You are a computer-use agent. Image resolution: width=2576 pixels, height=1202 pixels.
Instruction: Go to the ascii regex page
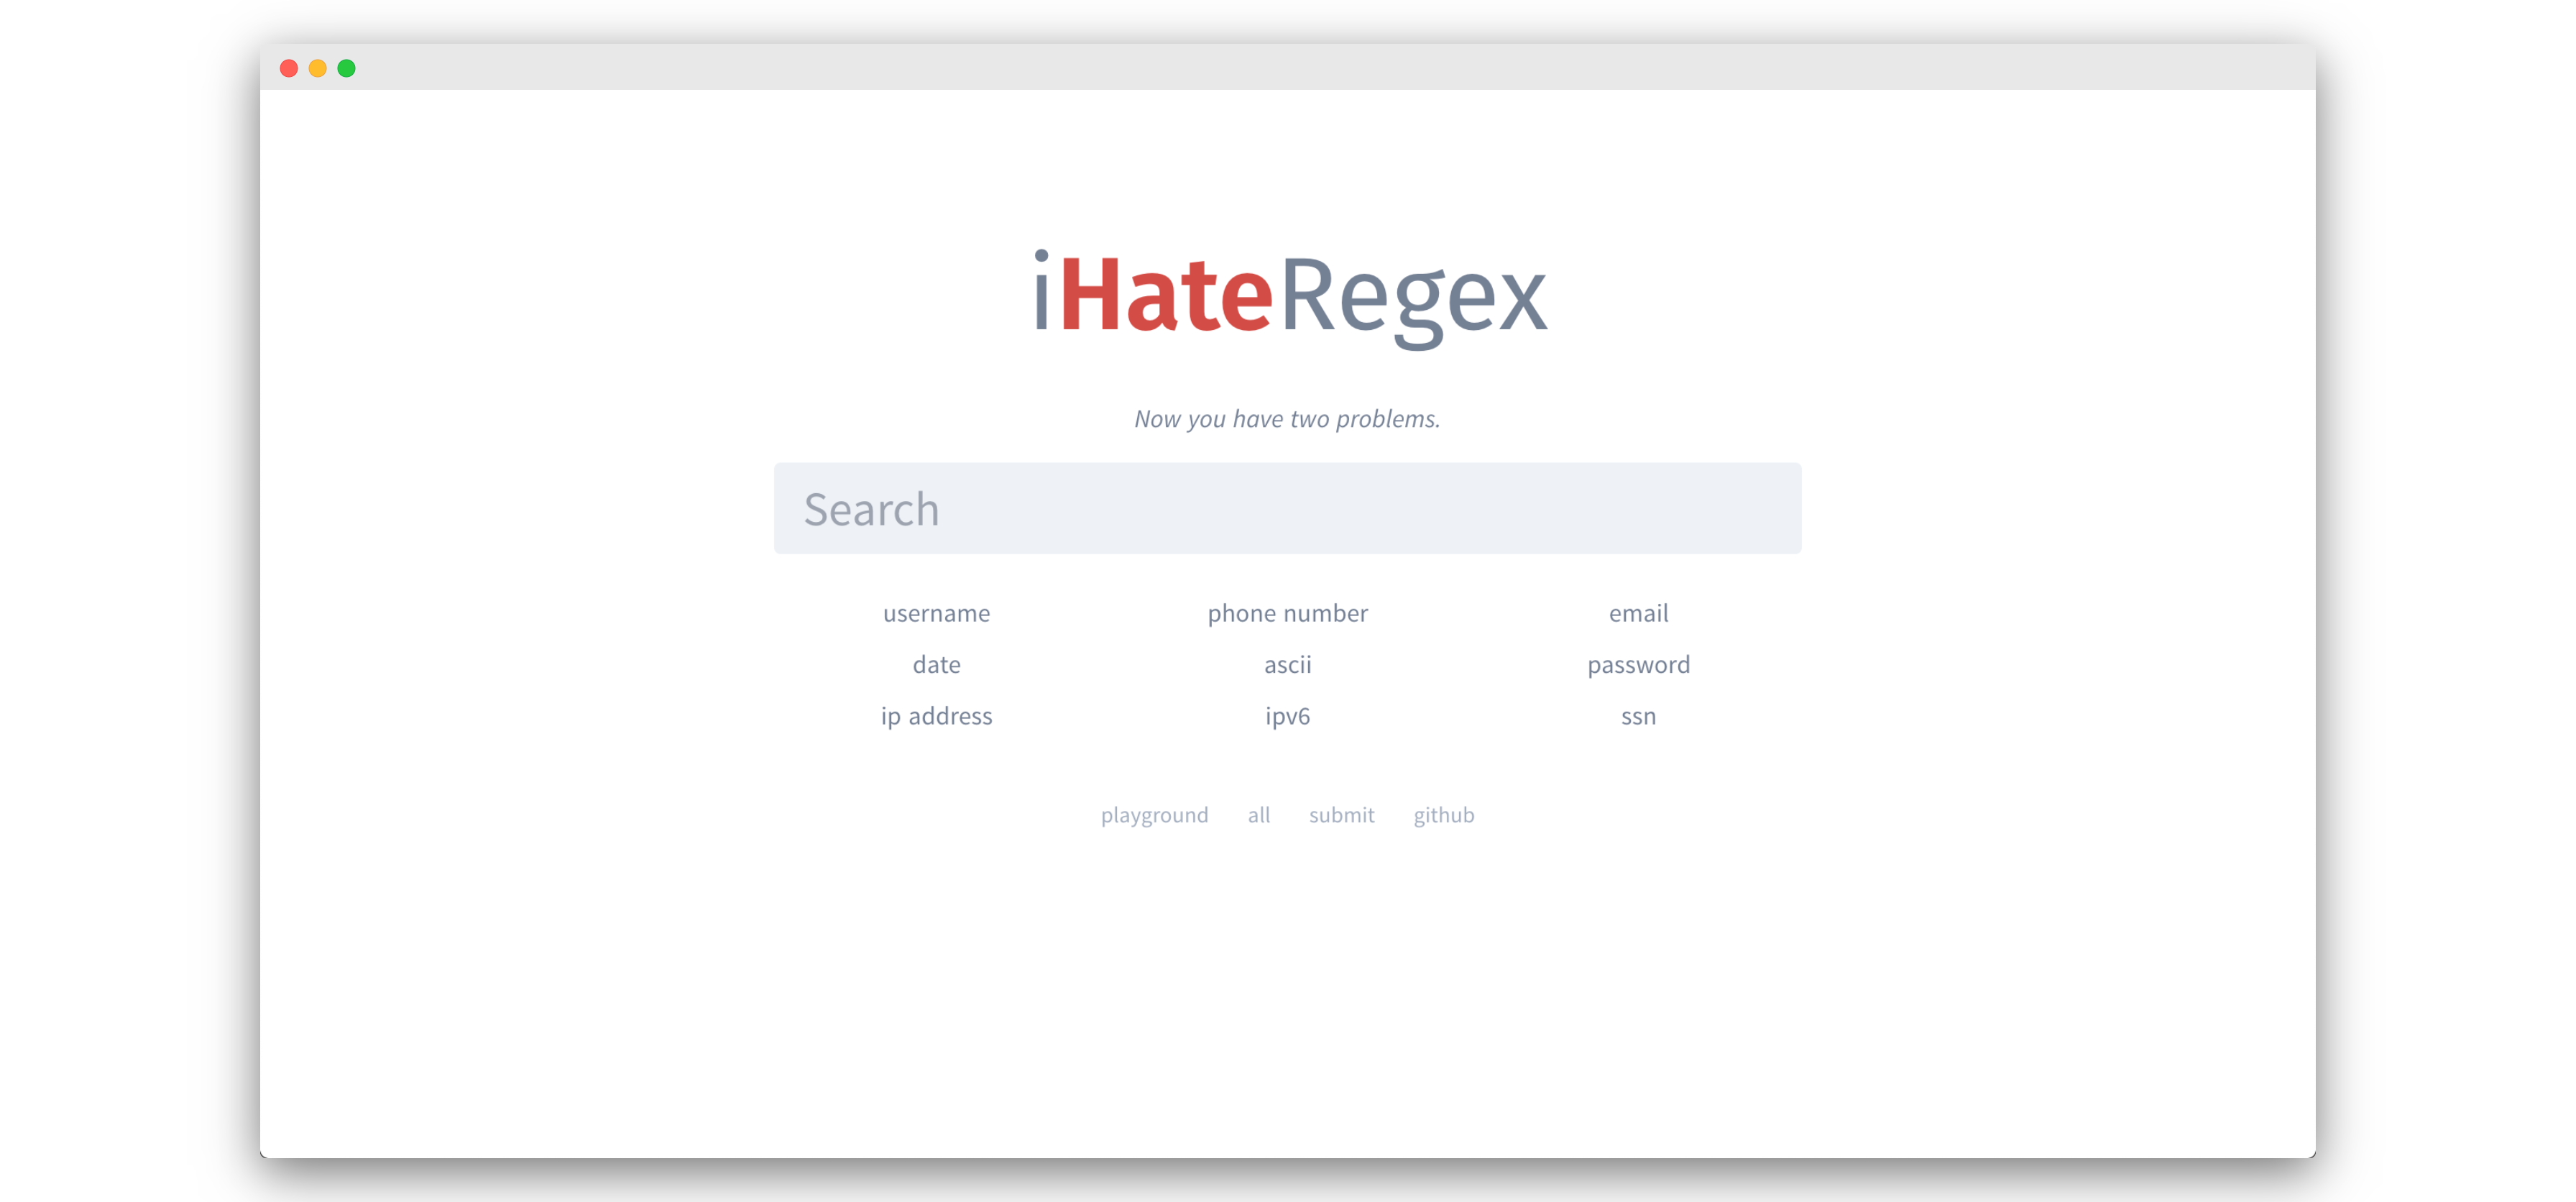(x=1287, y=665)
